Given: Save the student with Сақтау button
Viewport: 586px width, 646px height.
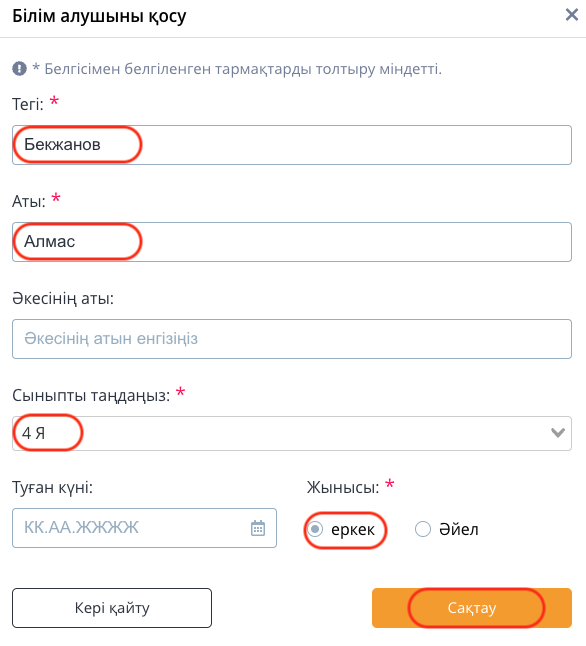Looking at the screenshot, I should tap(472, 608).
